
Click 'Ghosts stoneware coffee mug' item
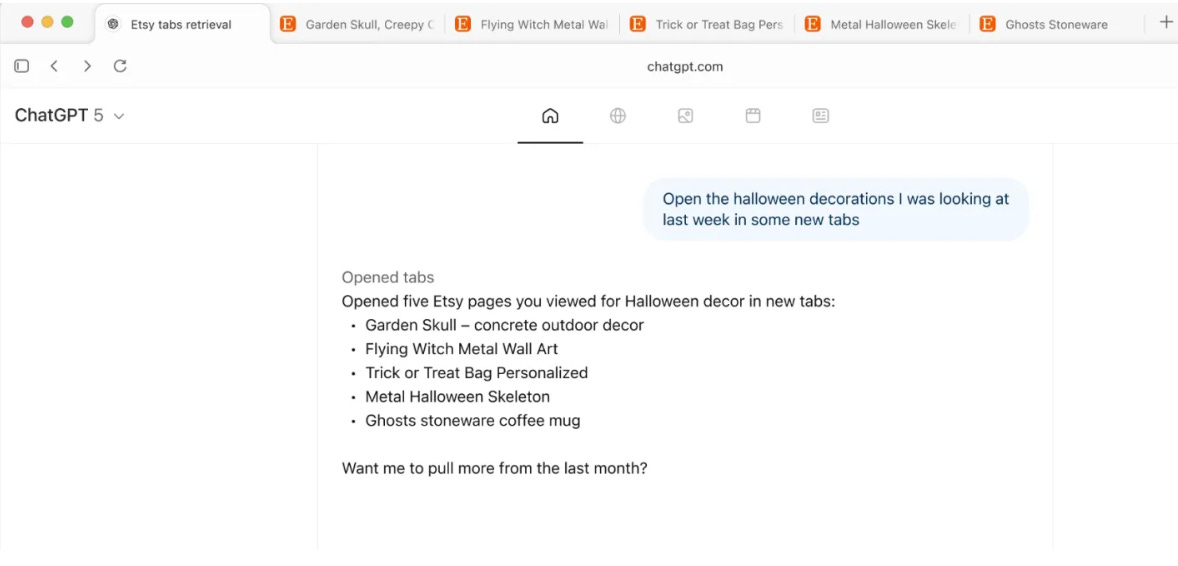tap(473, 421)
